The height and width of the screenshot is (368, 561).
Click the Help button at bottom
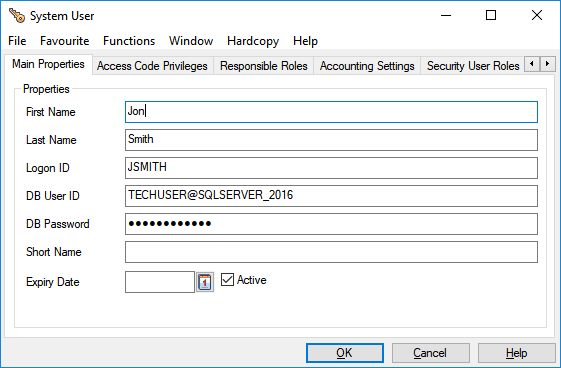[x=516, y=353]
